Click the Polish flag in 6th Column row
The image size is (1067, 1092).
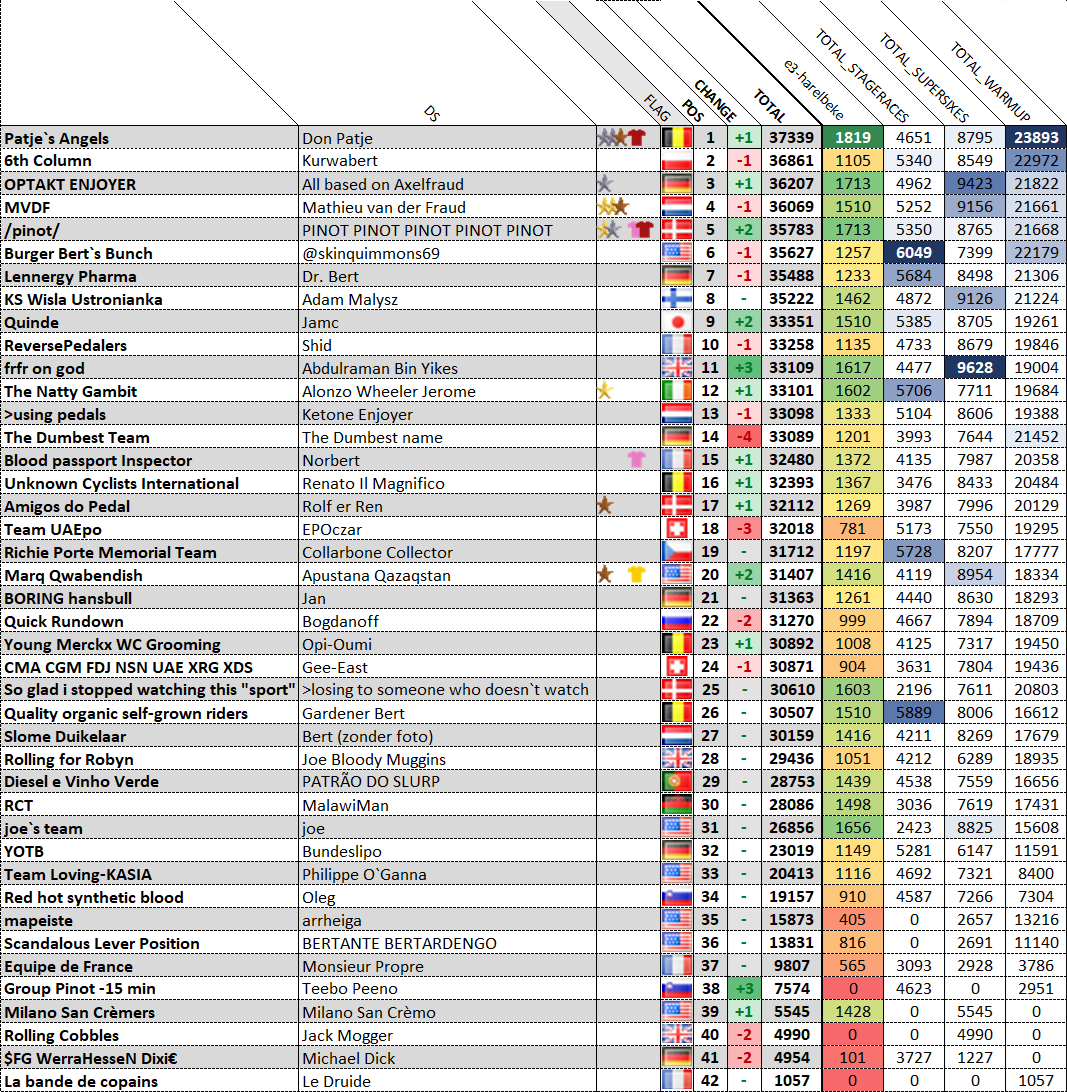[x=676, y=161]
